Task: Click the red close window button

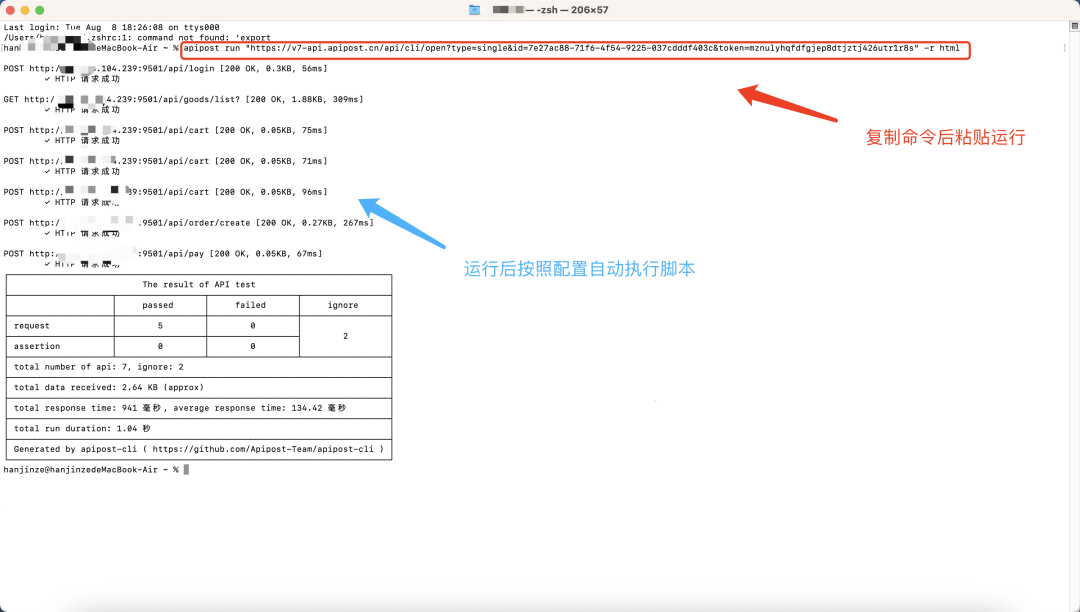Action: point(10,10)
